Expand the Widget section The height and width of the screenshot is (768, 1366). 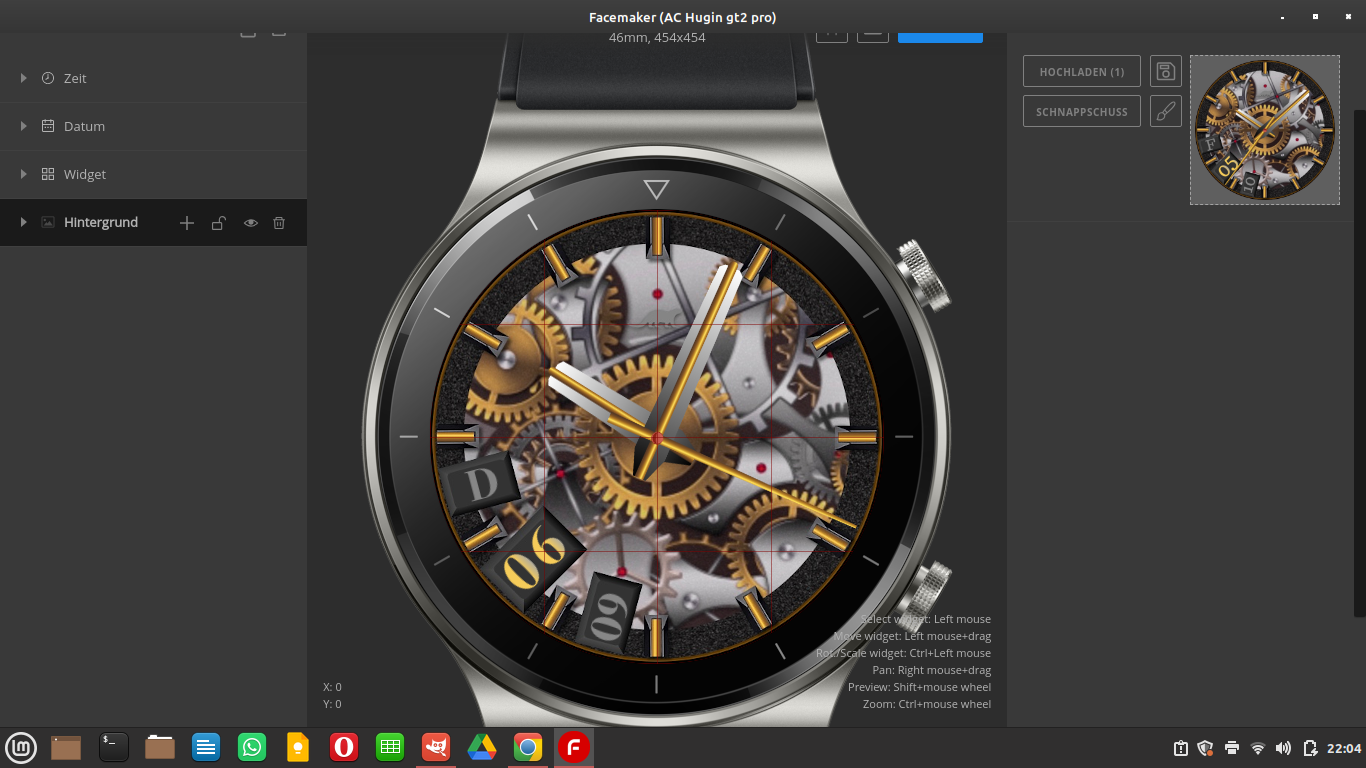point(24,174)
